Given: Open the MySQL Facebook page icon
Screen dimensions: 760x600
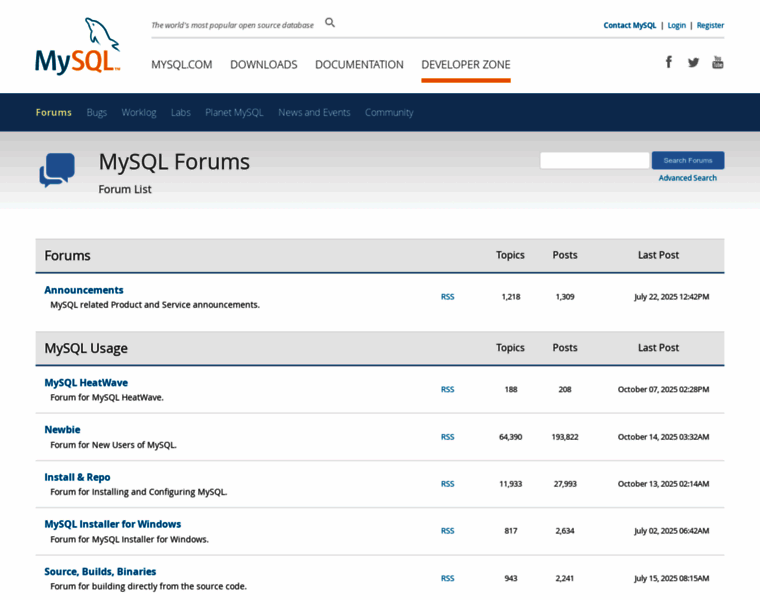Looking at the screenshot, I should (x=669, y=62).
